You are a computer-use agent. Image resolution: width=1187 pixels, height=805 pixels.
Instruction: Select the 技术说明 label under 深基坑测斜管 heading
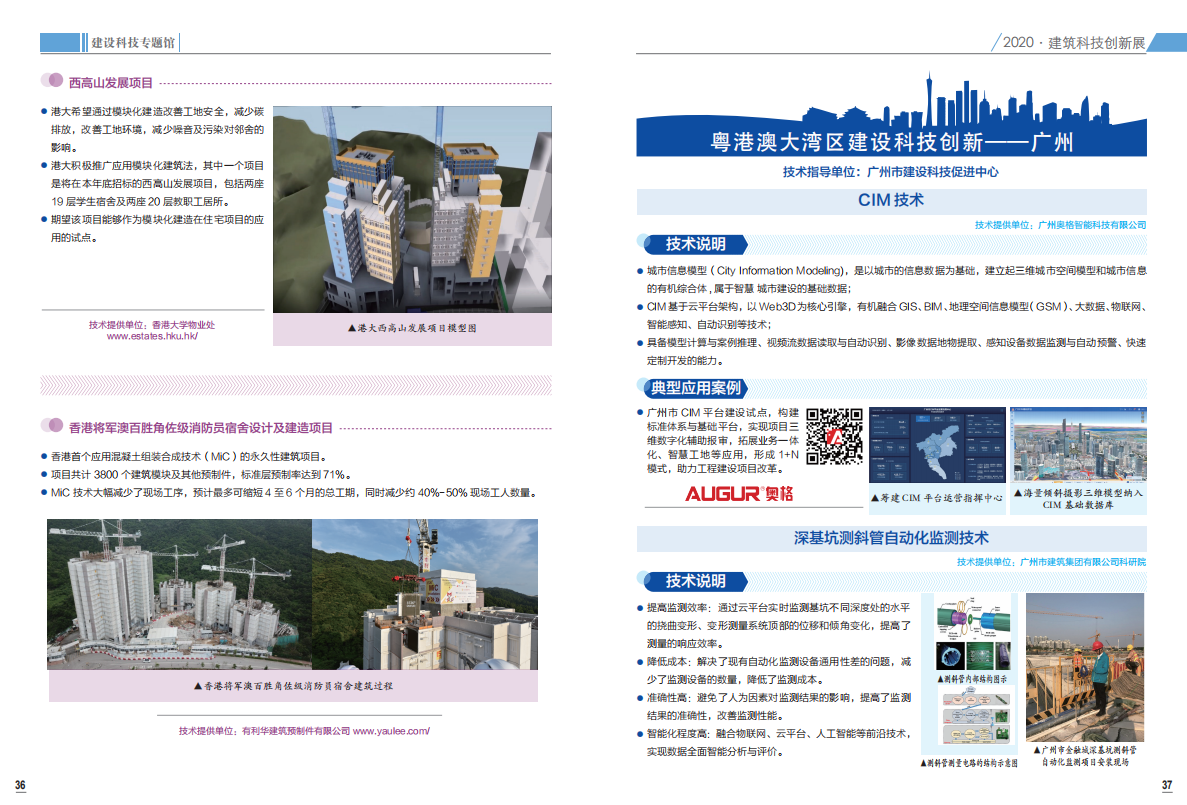[x=695, y=581]
